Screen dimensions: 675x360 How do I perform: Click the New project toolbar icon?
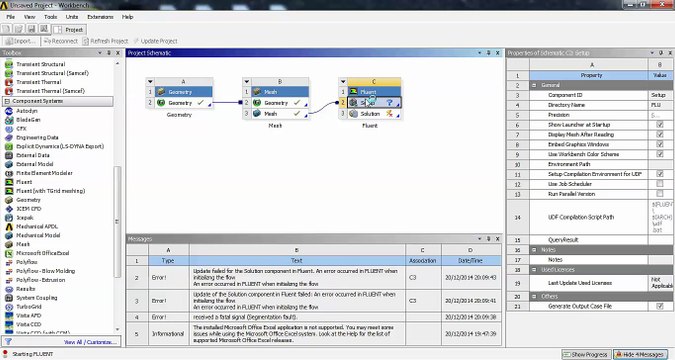(6, 29)
